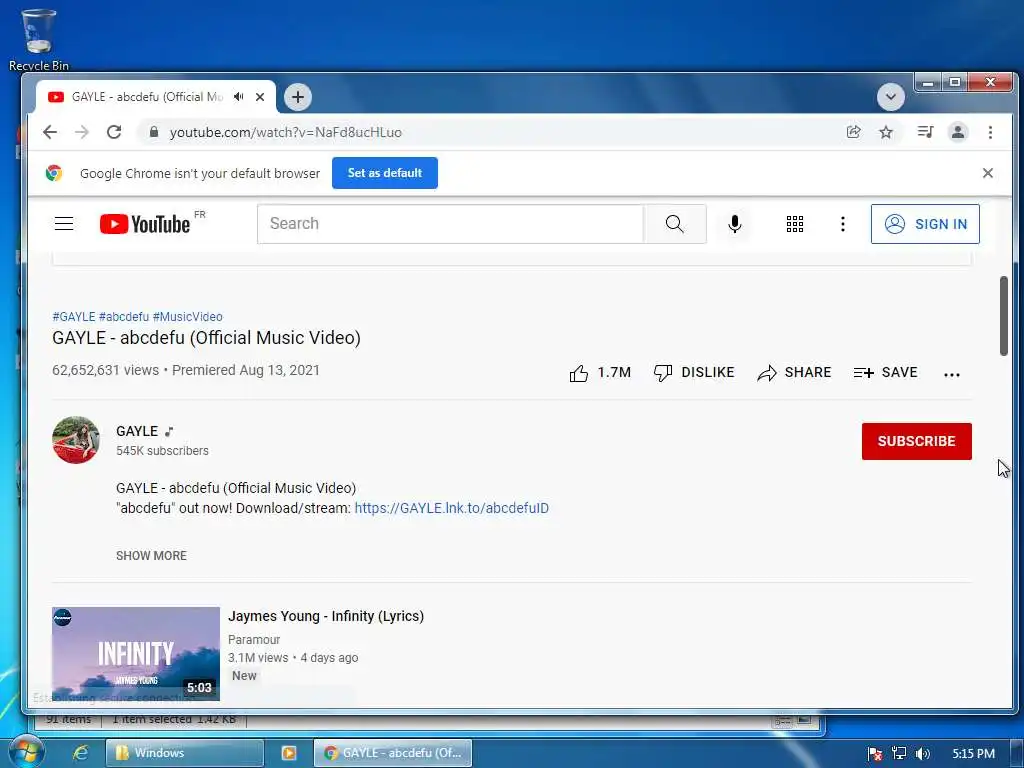Click the 545K subscribers text
Image resolution: width=1024 pixels, height=768 pixels.
coord(163,451)
